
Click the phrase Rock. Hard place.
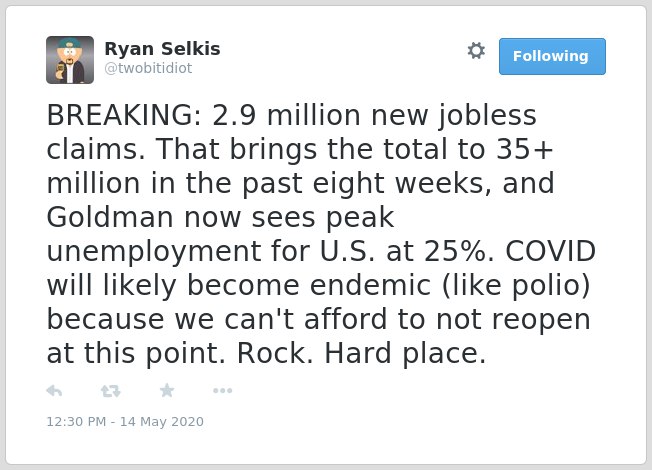point(361,353)
